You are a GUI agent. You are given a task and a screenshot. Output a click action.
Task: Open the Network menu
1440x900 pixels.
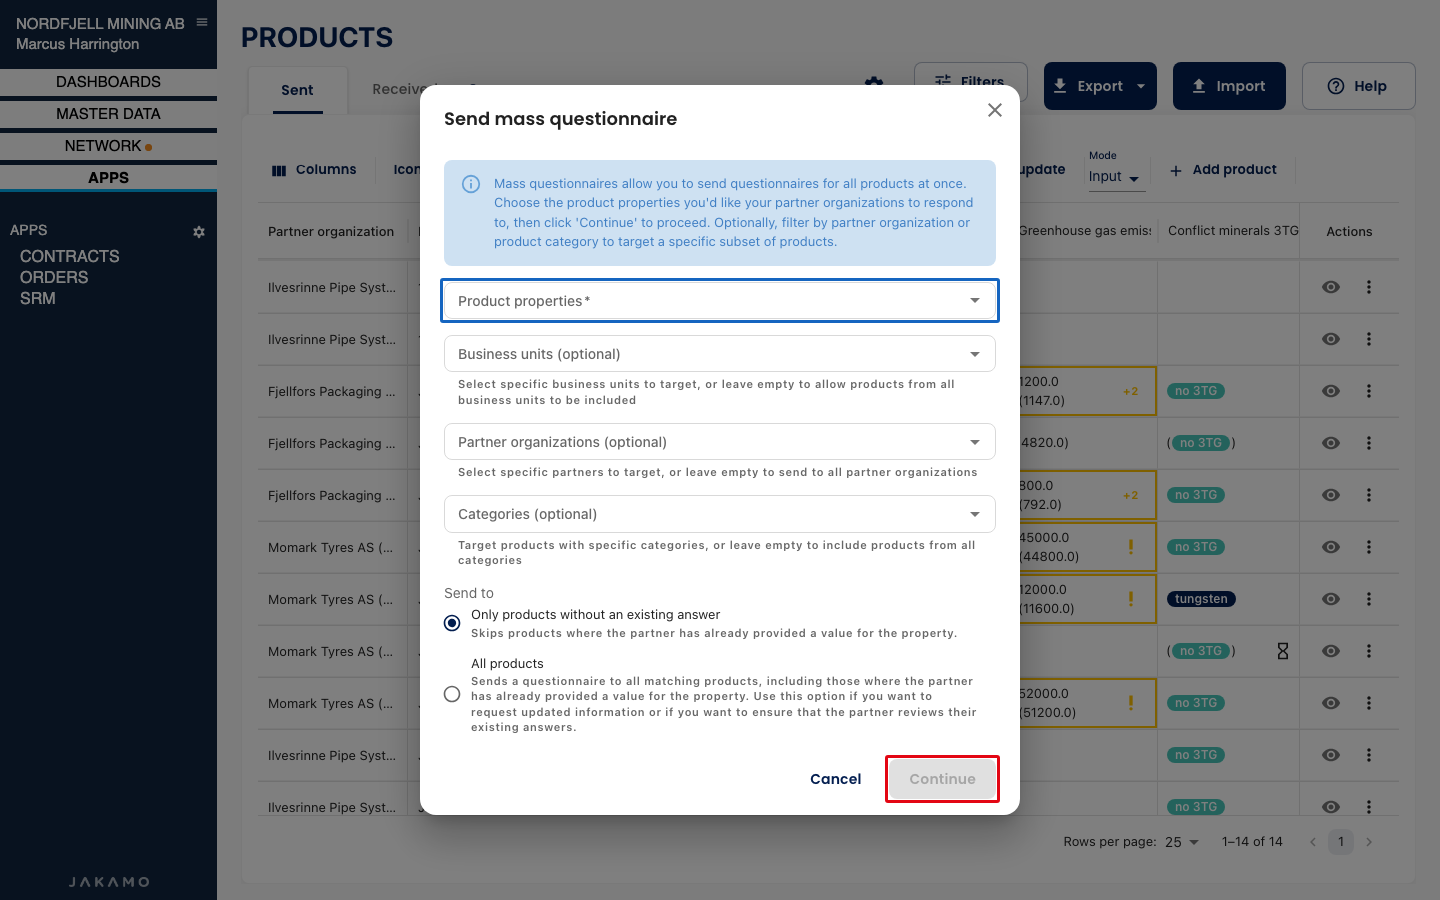pyautogui.click(x=108, y=146)
